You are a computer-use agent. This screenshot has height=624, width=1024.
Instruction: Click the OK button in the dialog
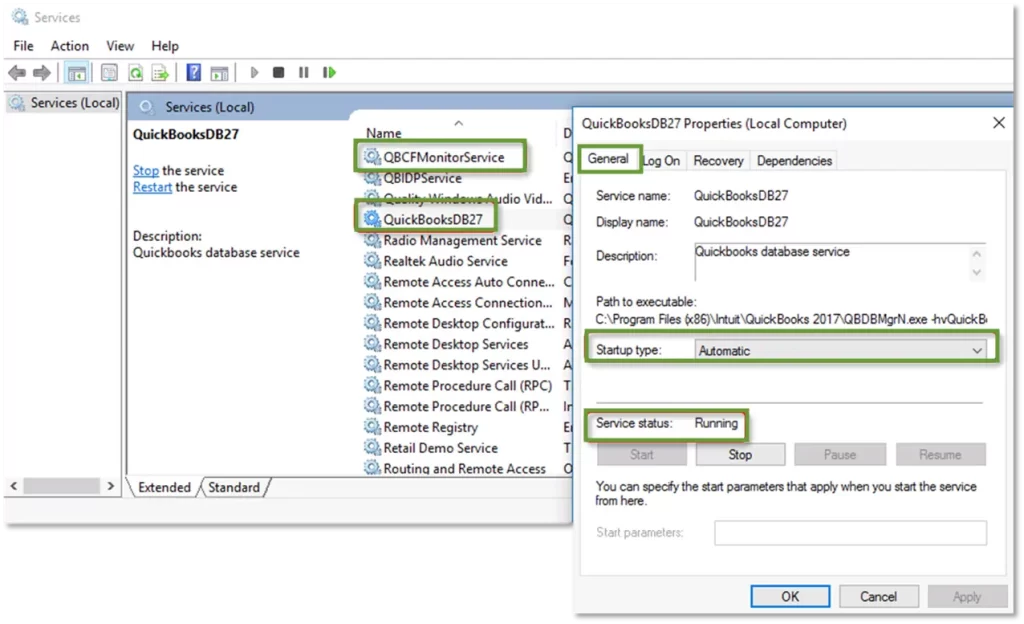click(789, 596)
